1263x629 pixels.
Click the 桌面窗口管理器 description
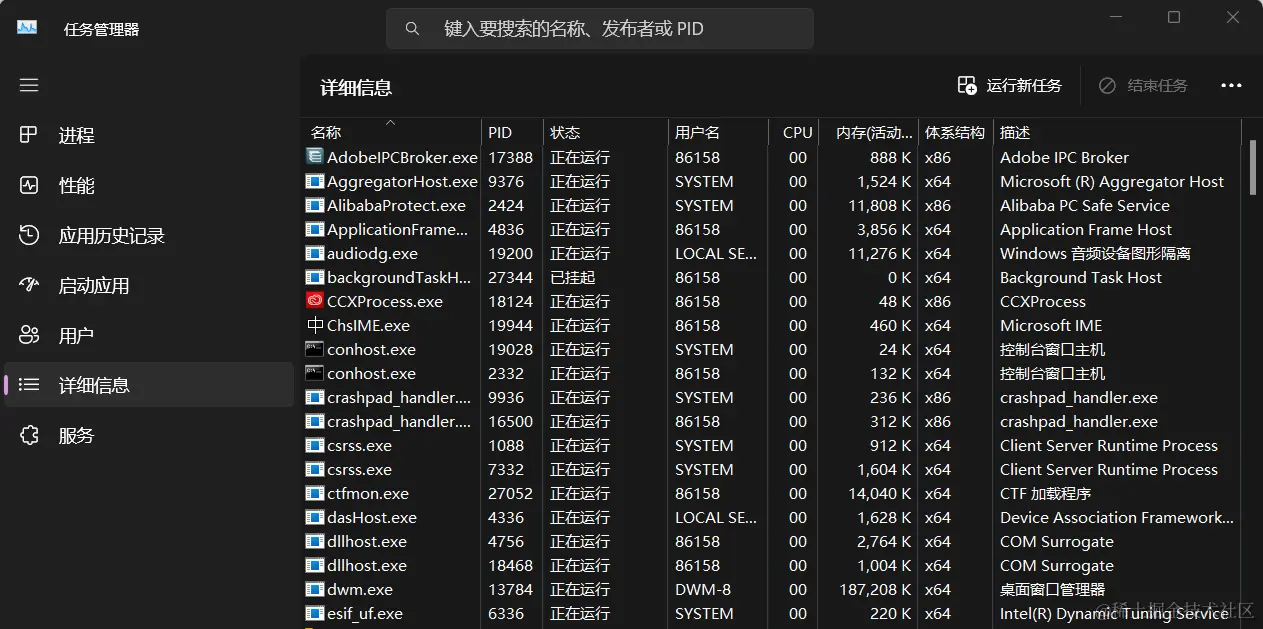(x=1052, y=589)
